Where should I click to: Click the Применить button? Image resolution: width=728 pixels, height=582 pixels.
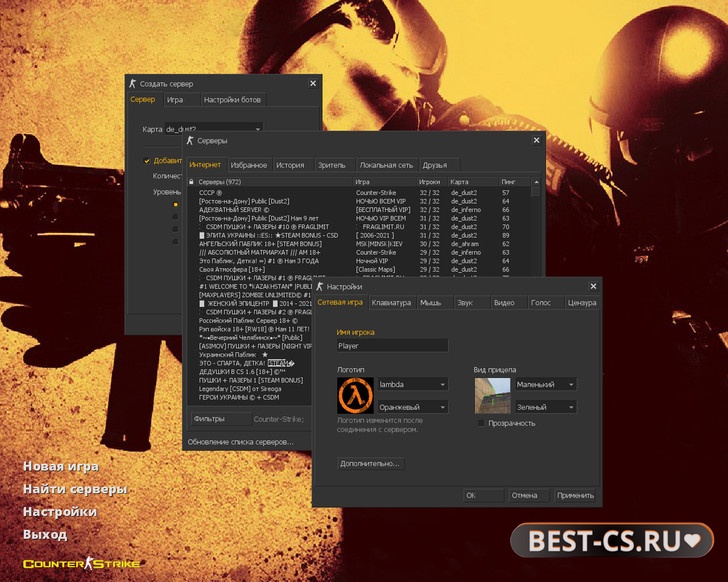click(576, 495)
